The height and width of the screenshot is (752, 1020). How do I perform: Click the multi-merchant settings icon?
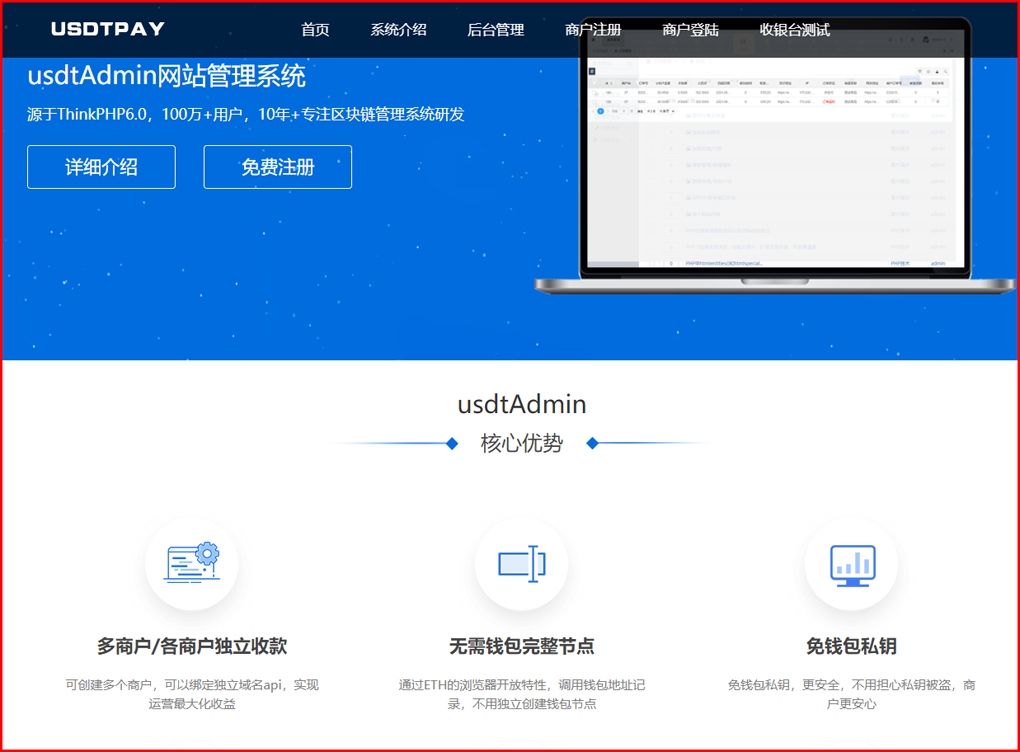click(192, 563)
